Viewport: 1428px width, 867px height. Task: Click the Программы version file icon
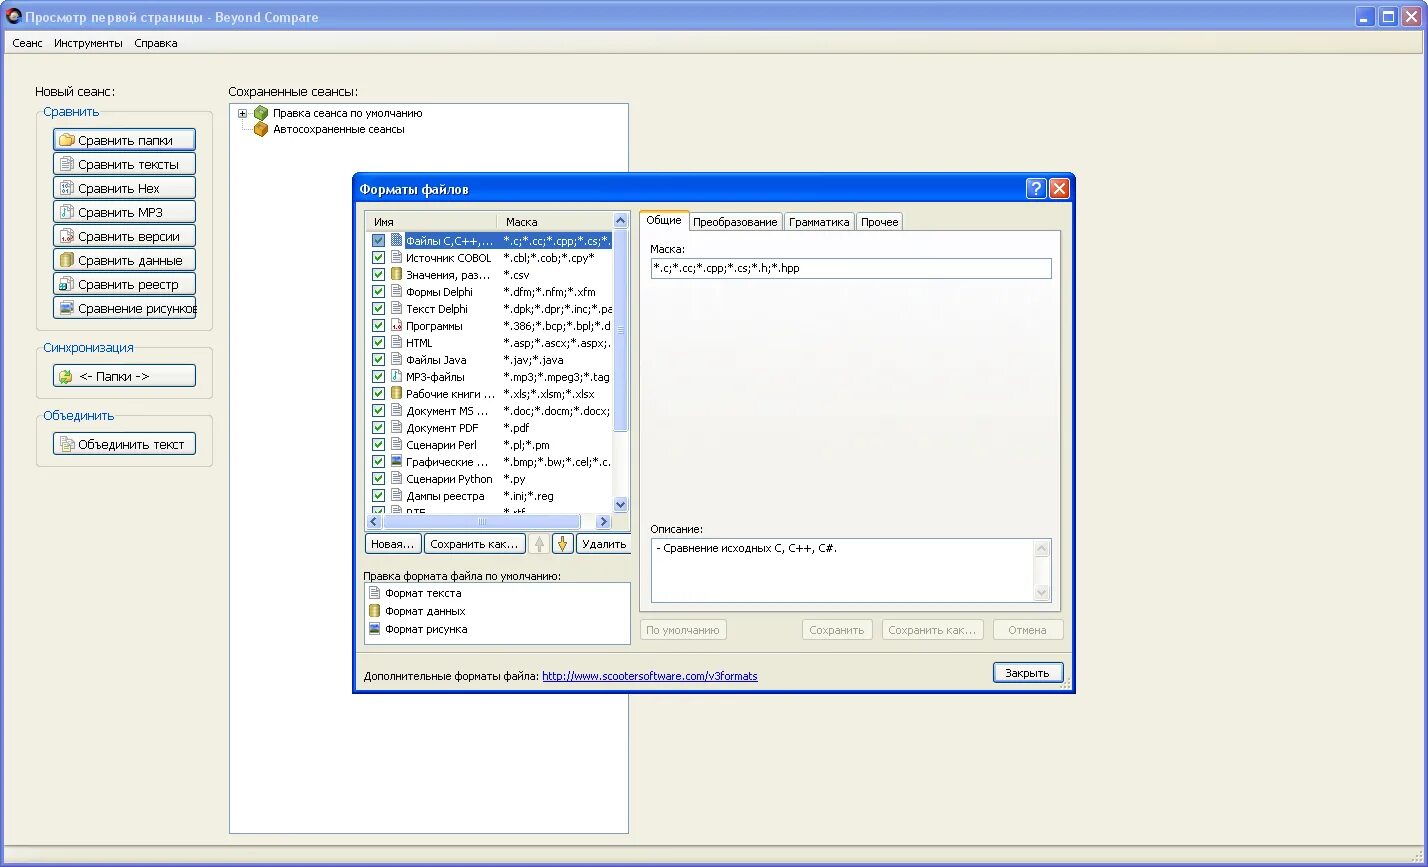(396, 326)
